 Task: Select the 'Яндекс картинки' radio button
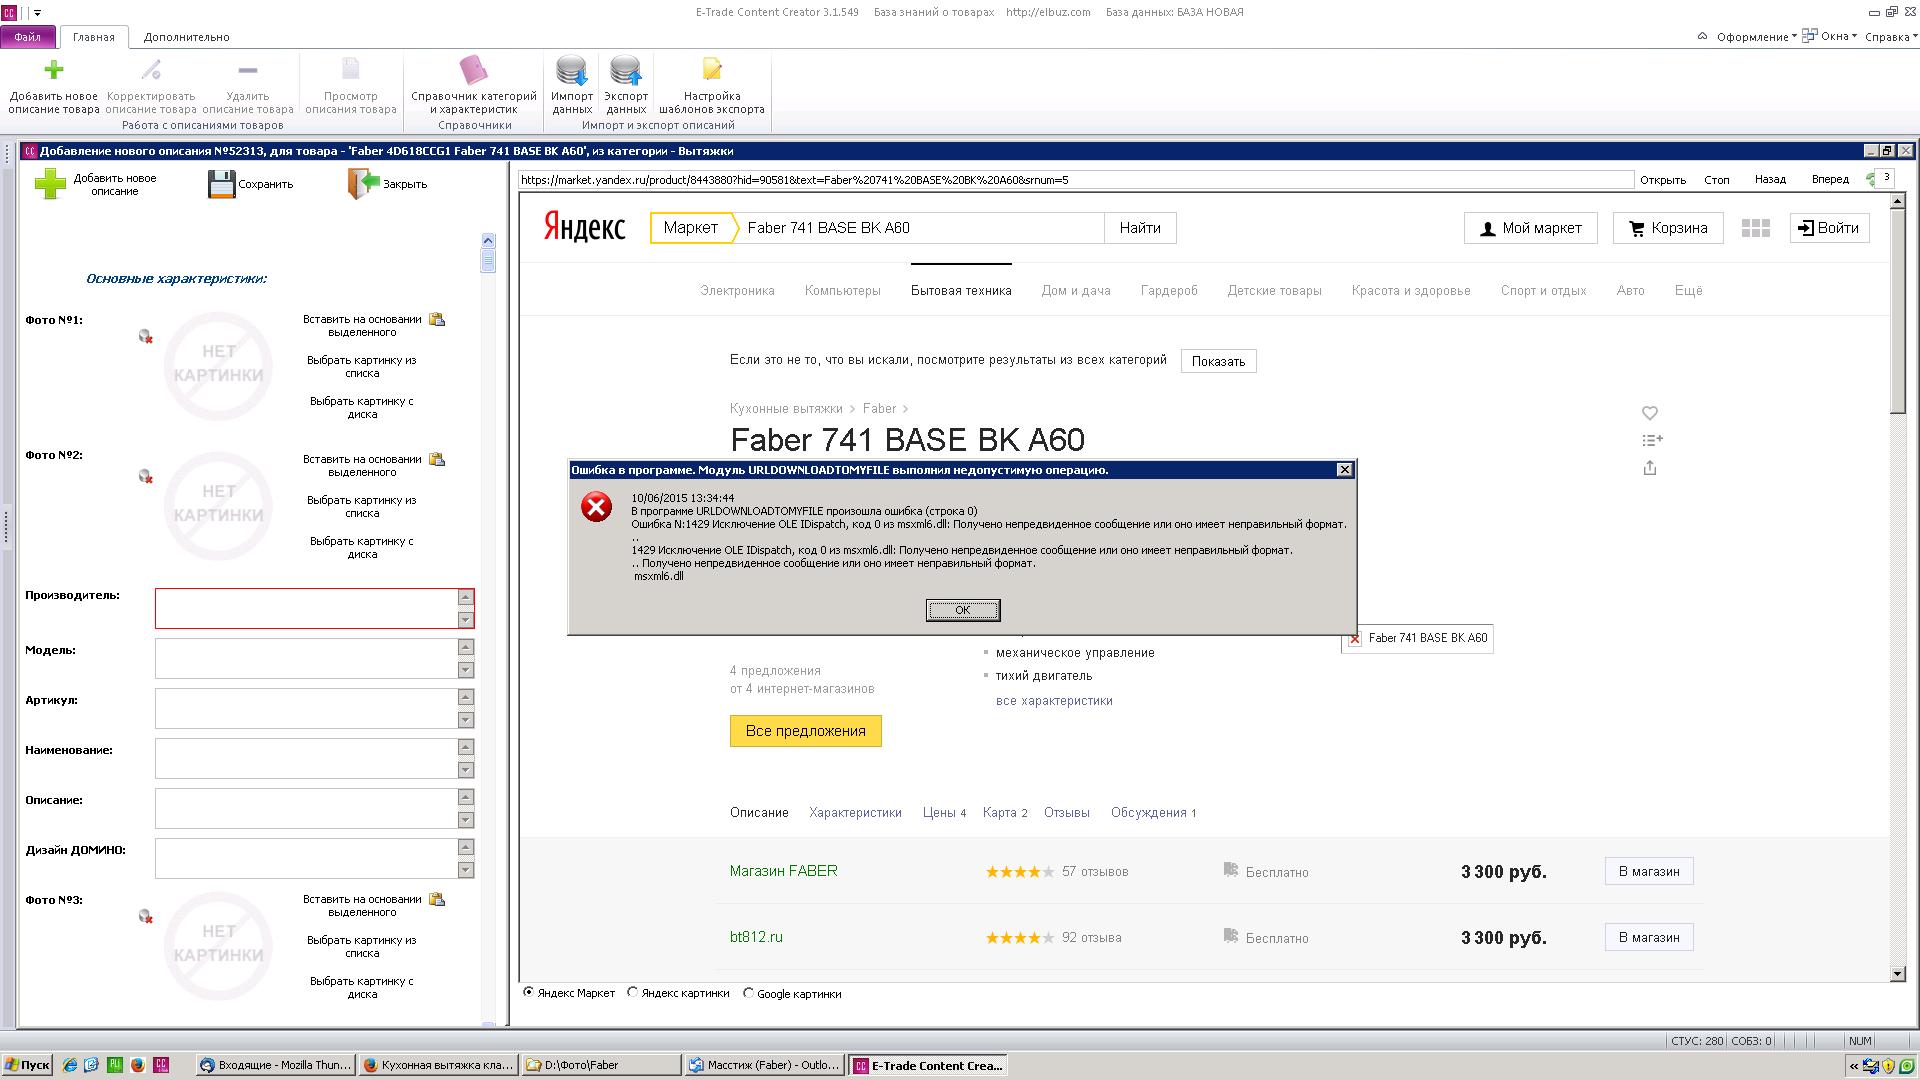pos(632,993)
